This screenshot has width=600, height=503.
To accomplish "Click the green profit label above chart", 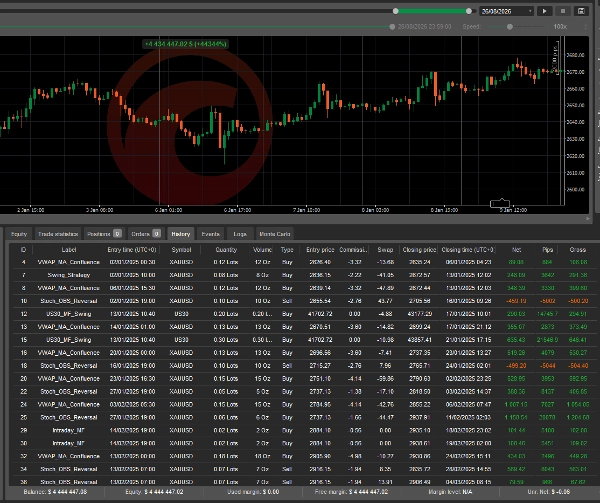I will [x=186, y=44].
